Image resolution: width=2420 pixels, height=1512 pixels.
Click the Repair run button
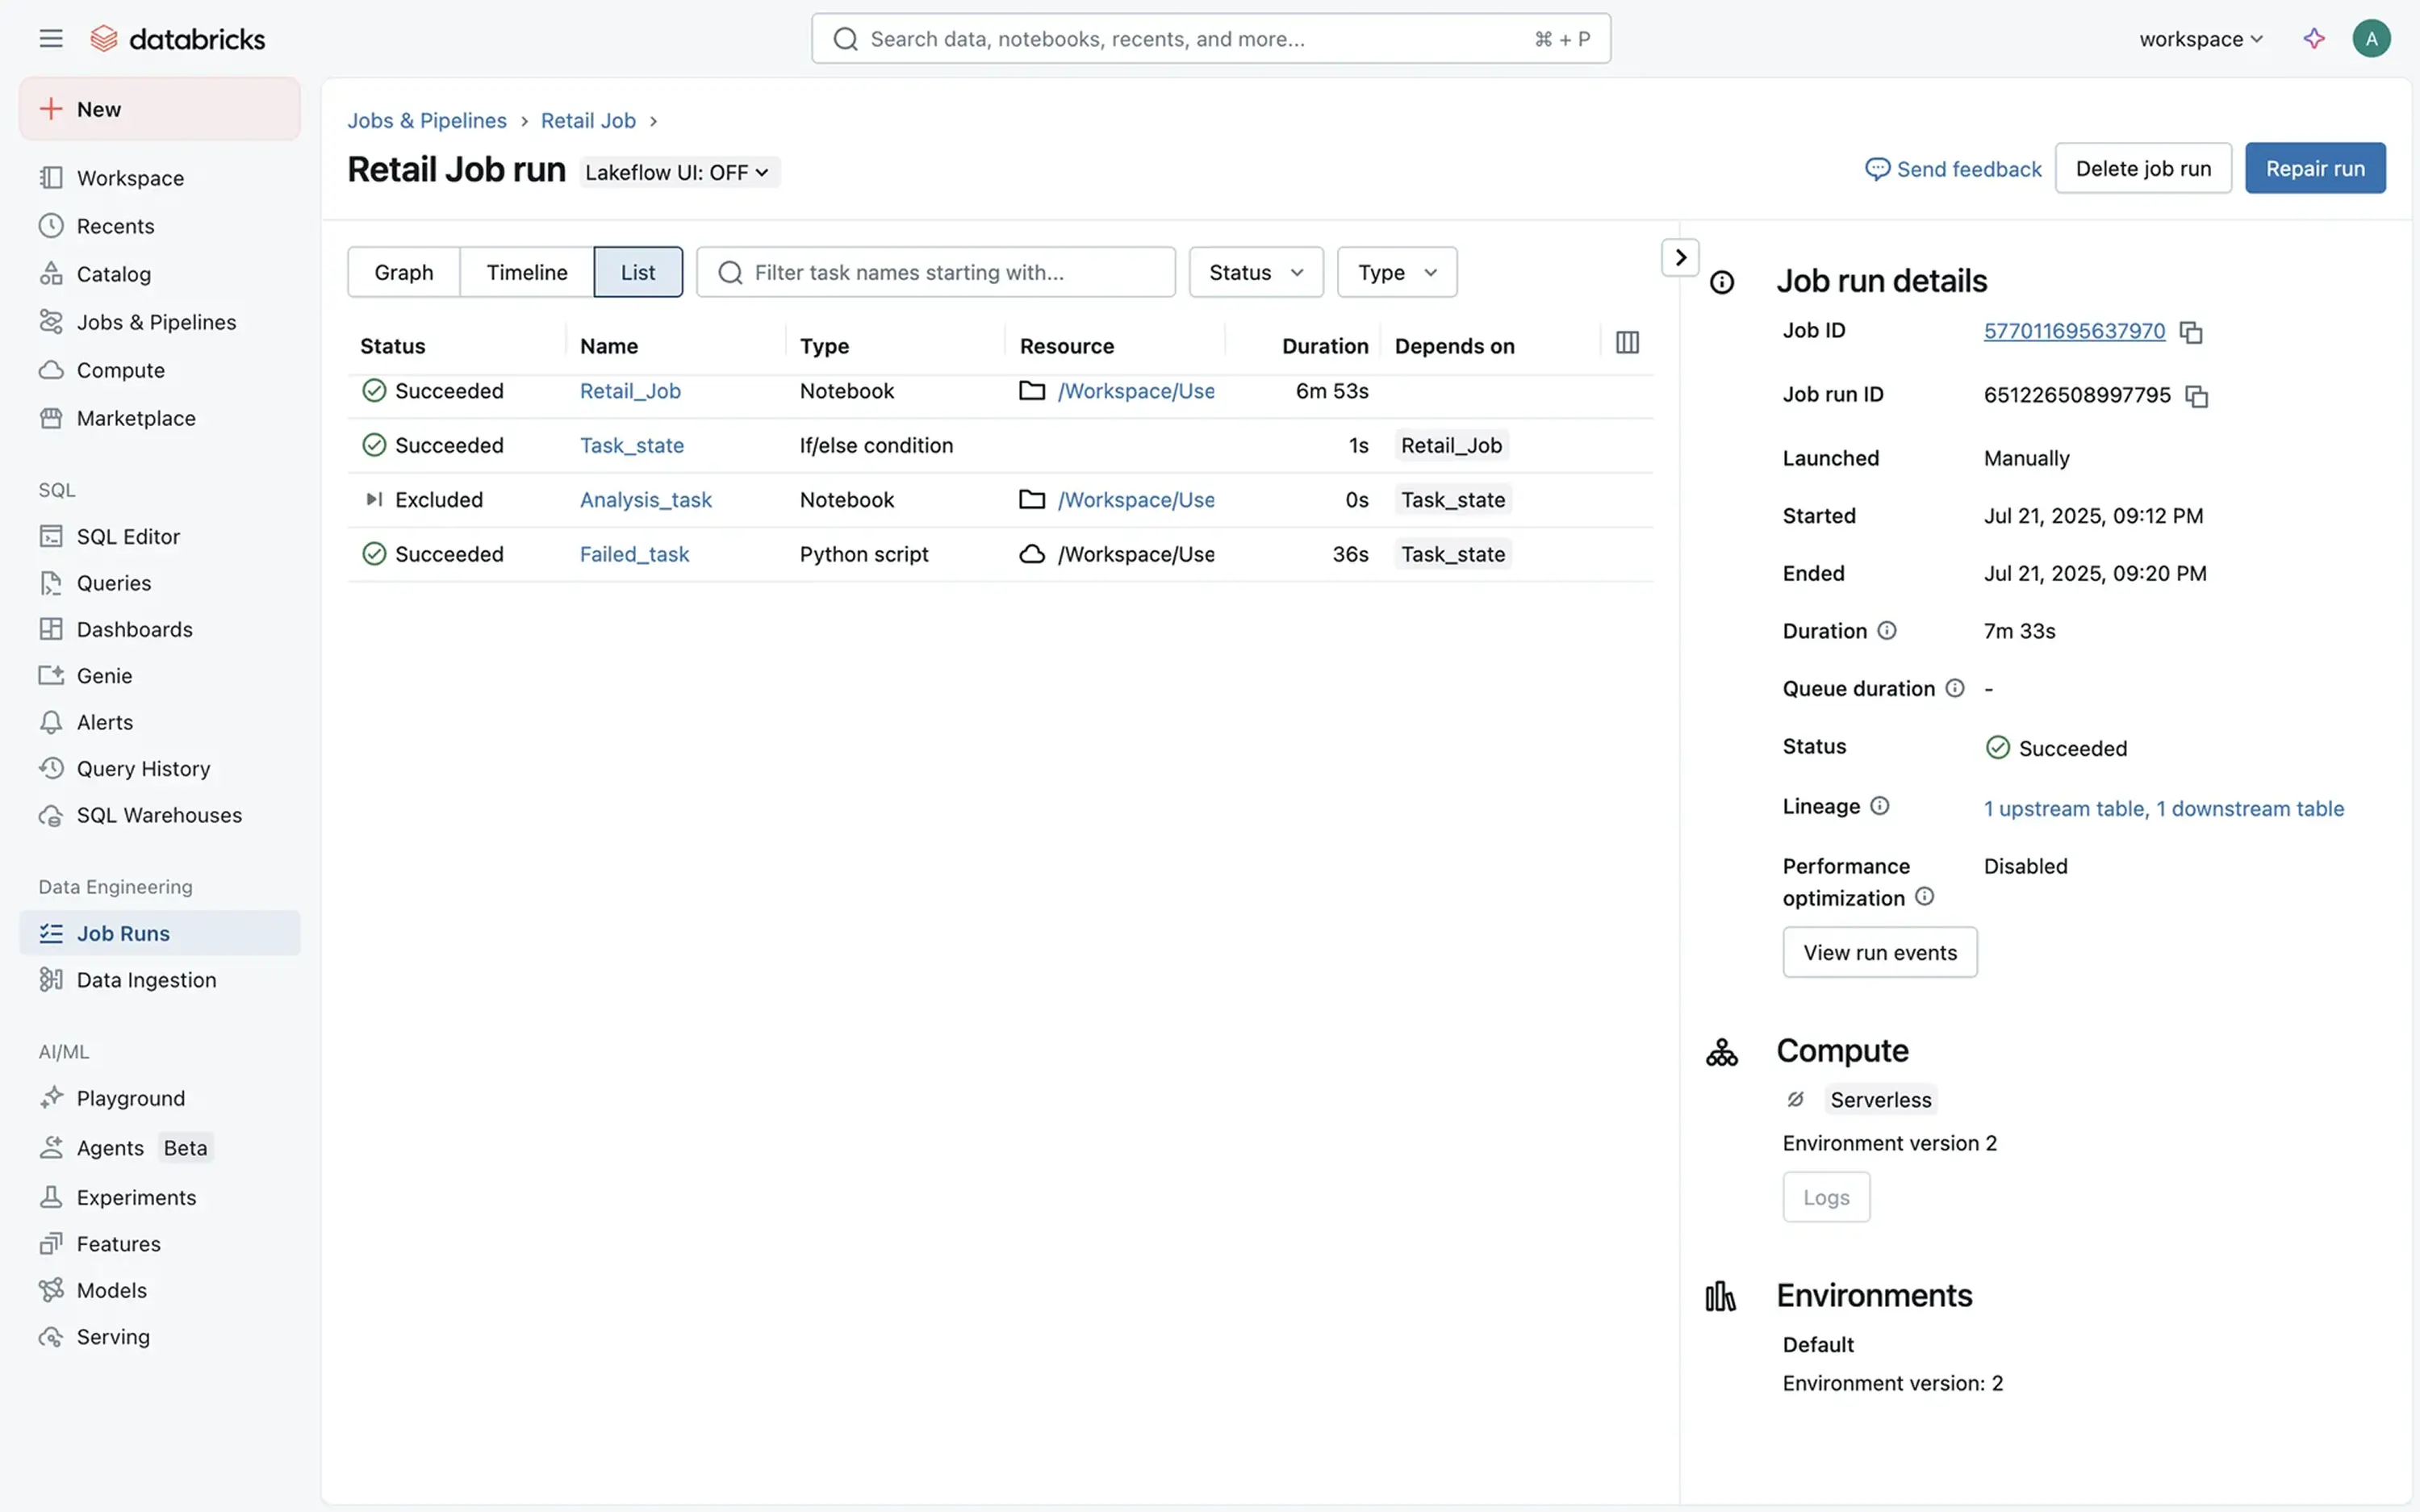pos(2315,168)
